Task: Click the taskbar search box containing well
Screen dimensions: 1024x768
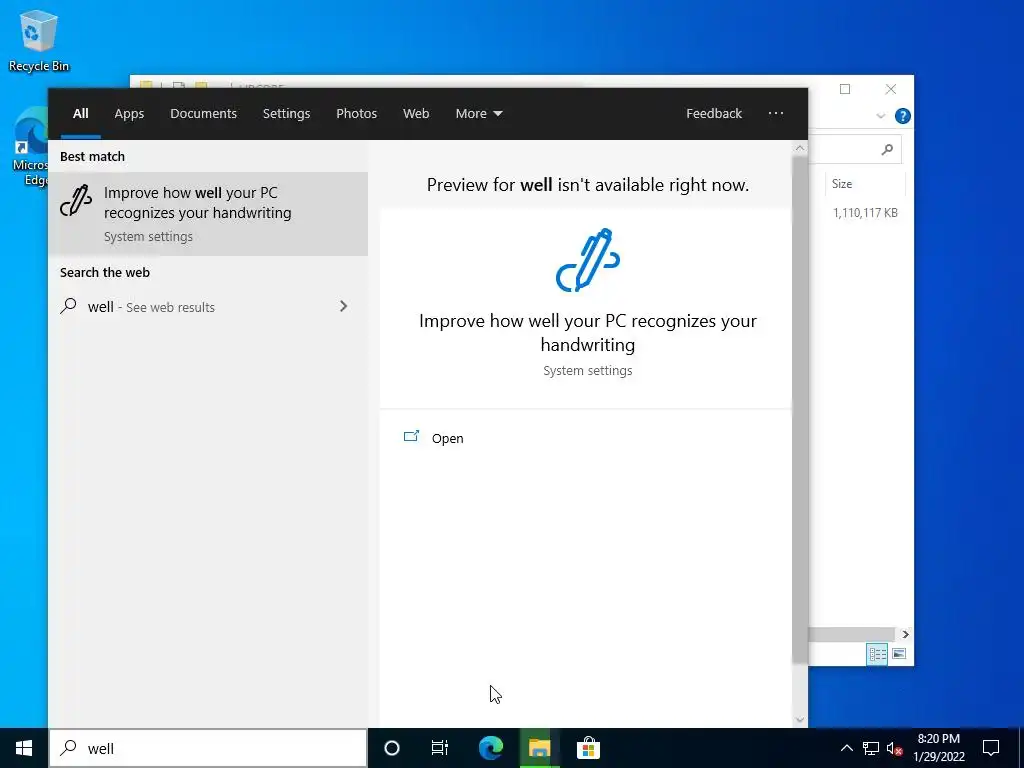Action: (208, 748)
